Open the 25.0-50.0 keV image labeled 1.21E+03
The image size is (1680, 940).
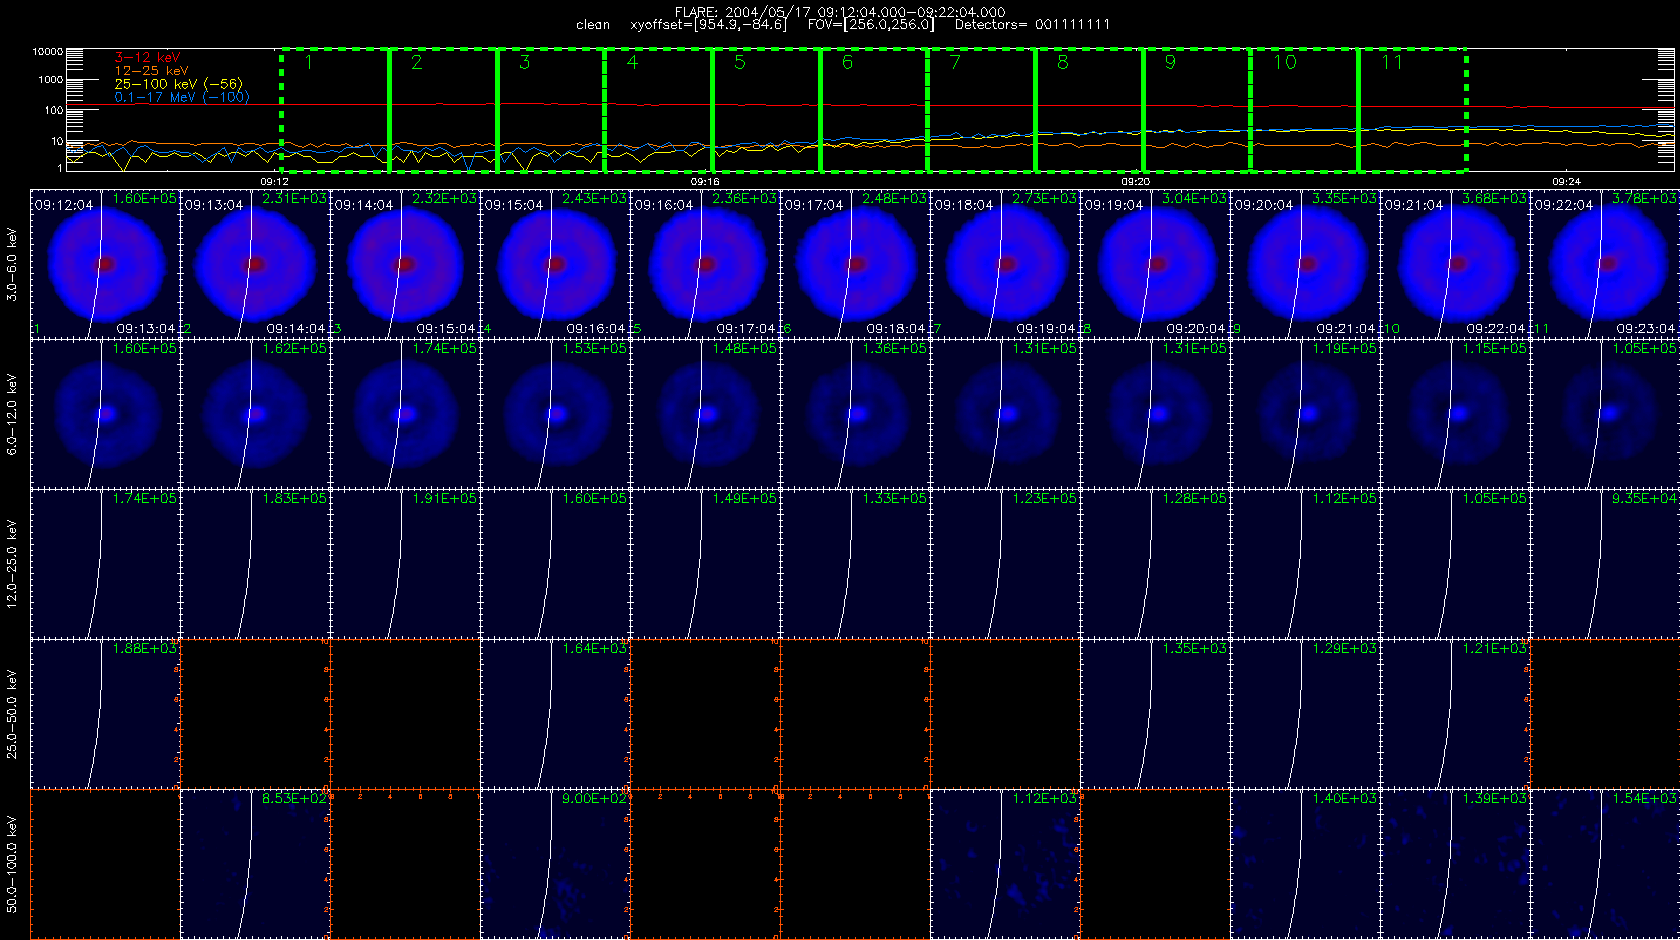1455,714
